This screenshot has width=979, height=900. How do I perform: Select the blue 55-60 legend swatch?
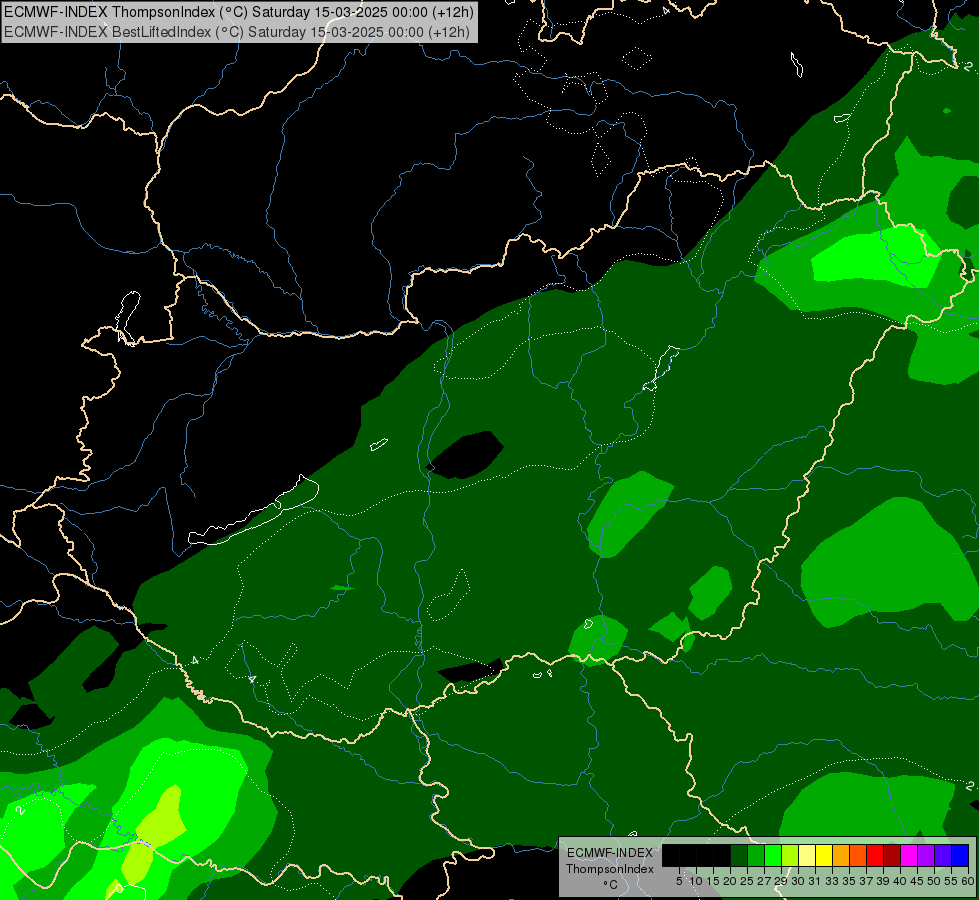tap(960, 855)
